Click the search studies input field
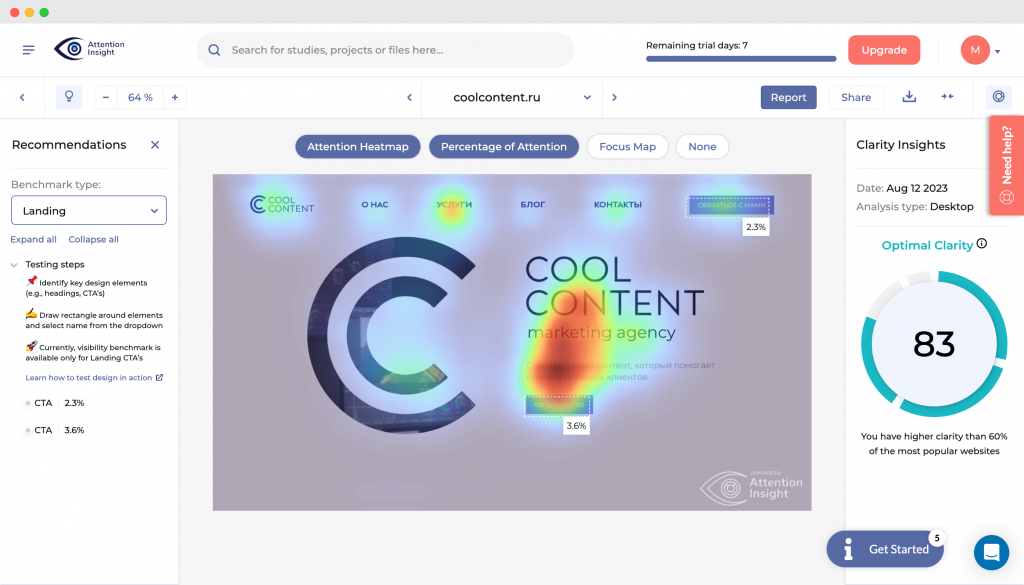Image resolution: width=1024 pixels, height=585 pixels. pos(385,50)
